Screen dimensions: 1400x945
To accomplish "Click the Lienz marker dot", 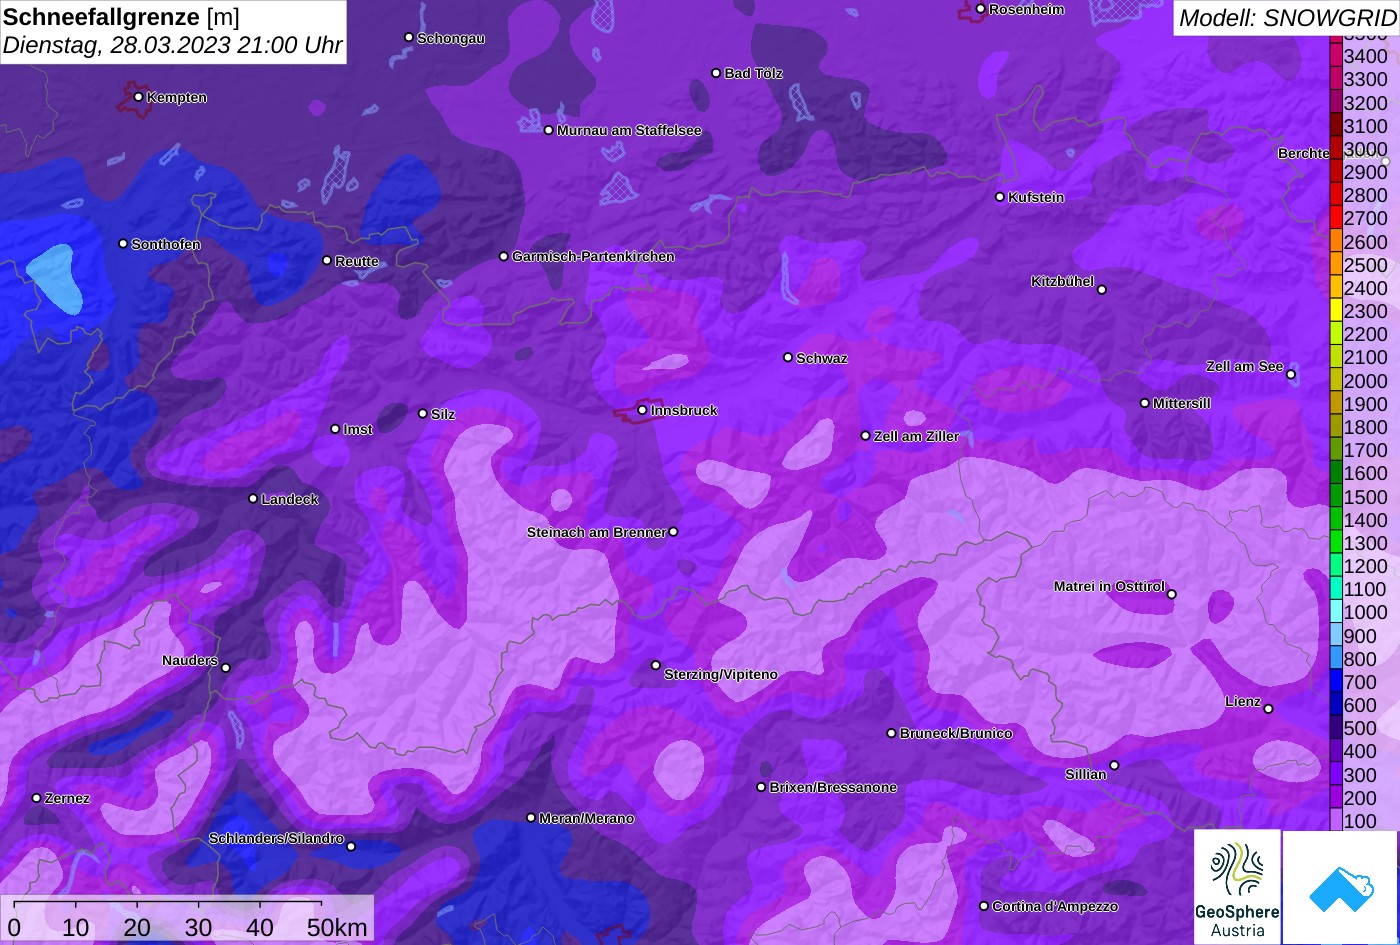I will pyautogui.click(x=1268, y=709).
